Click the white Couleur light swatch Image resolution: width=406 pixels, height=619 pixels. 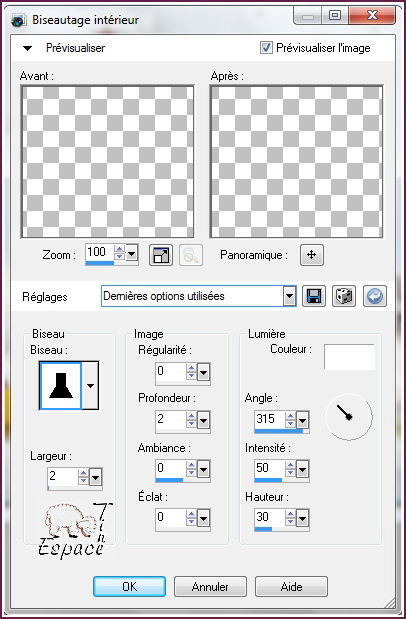pyautogui.click(x=350, y=357)
